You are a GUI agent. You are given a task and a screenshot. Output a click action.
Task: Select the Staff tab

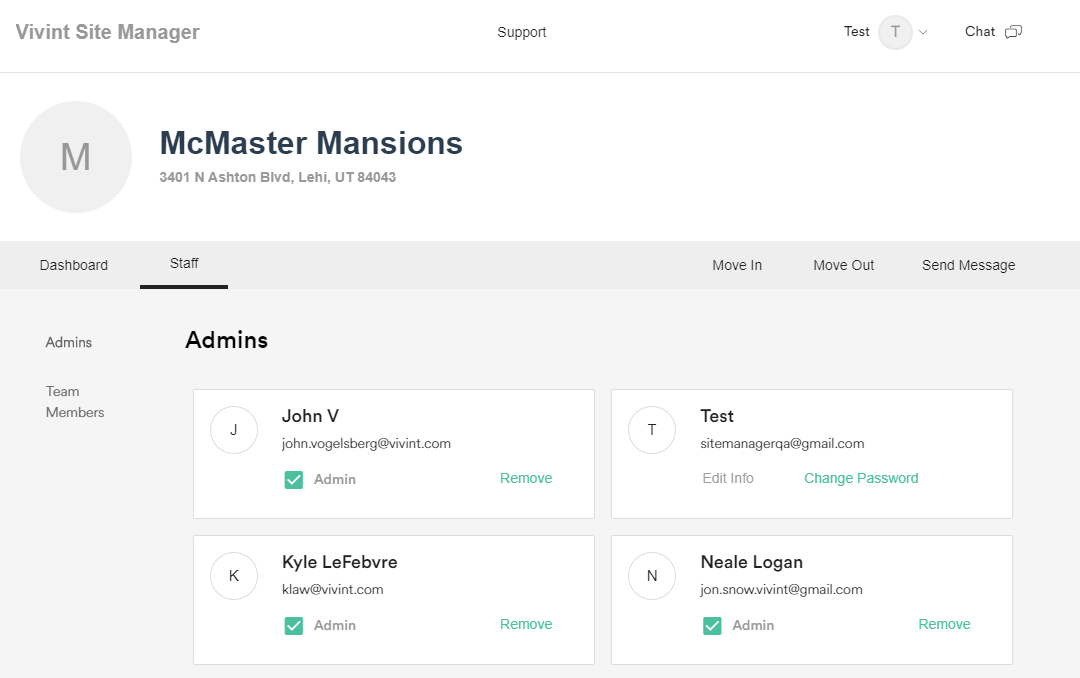(184, 264)
